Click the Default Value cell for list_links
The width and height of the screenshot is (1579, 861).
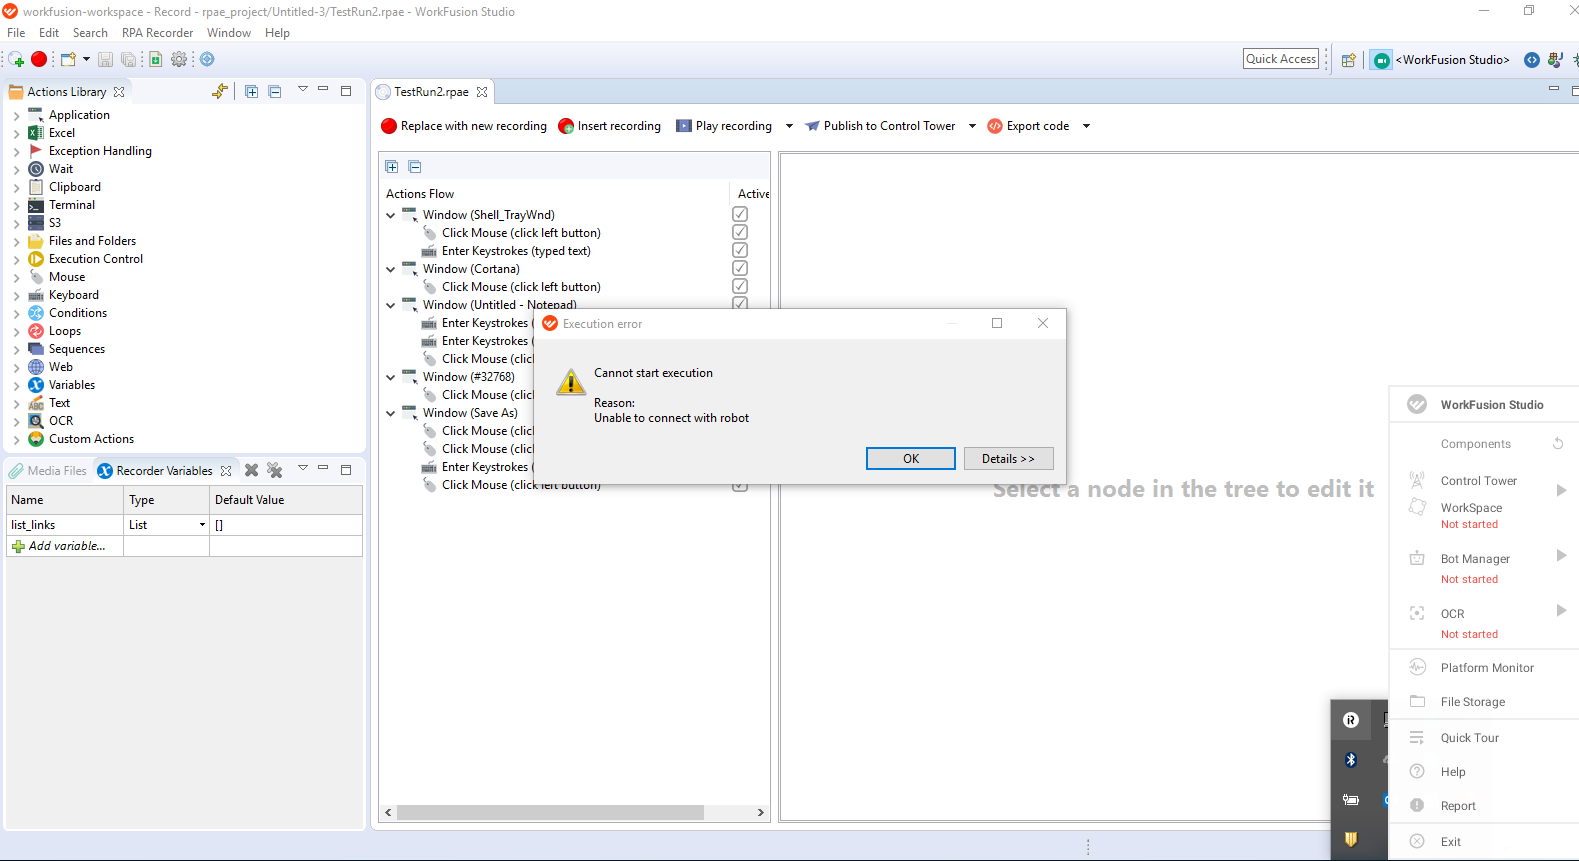[286, 525]
